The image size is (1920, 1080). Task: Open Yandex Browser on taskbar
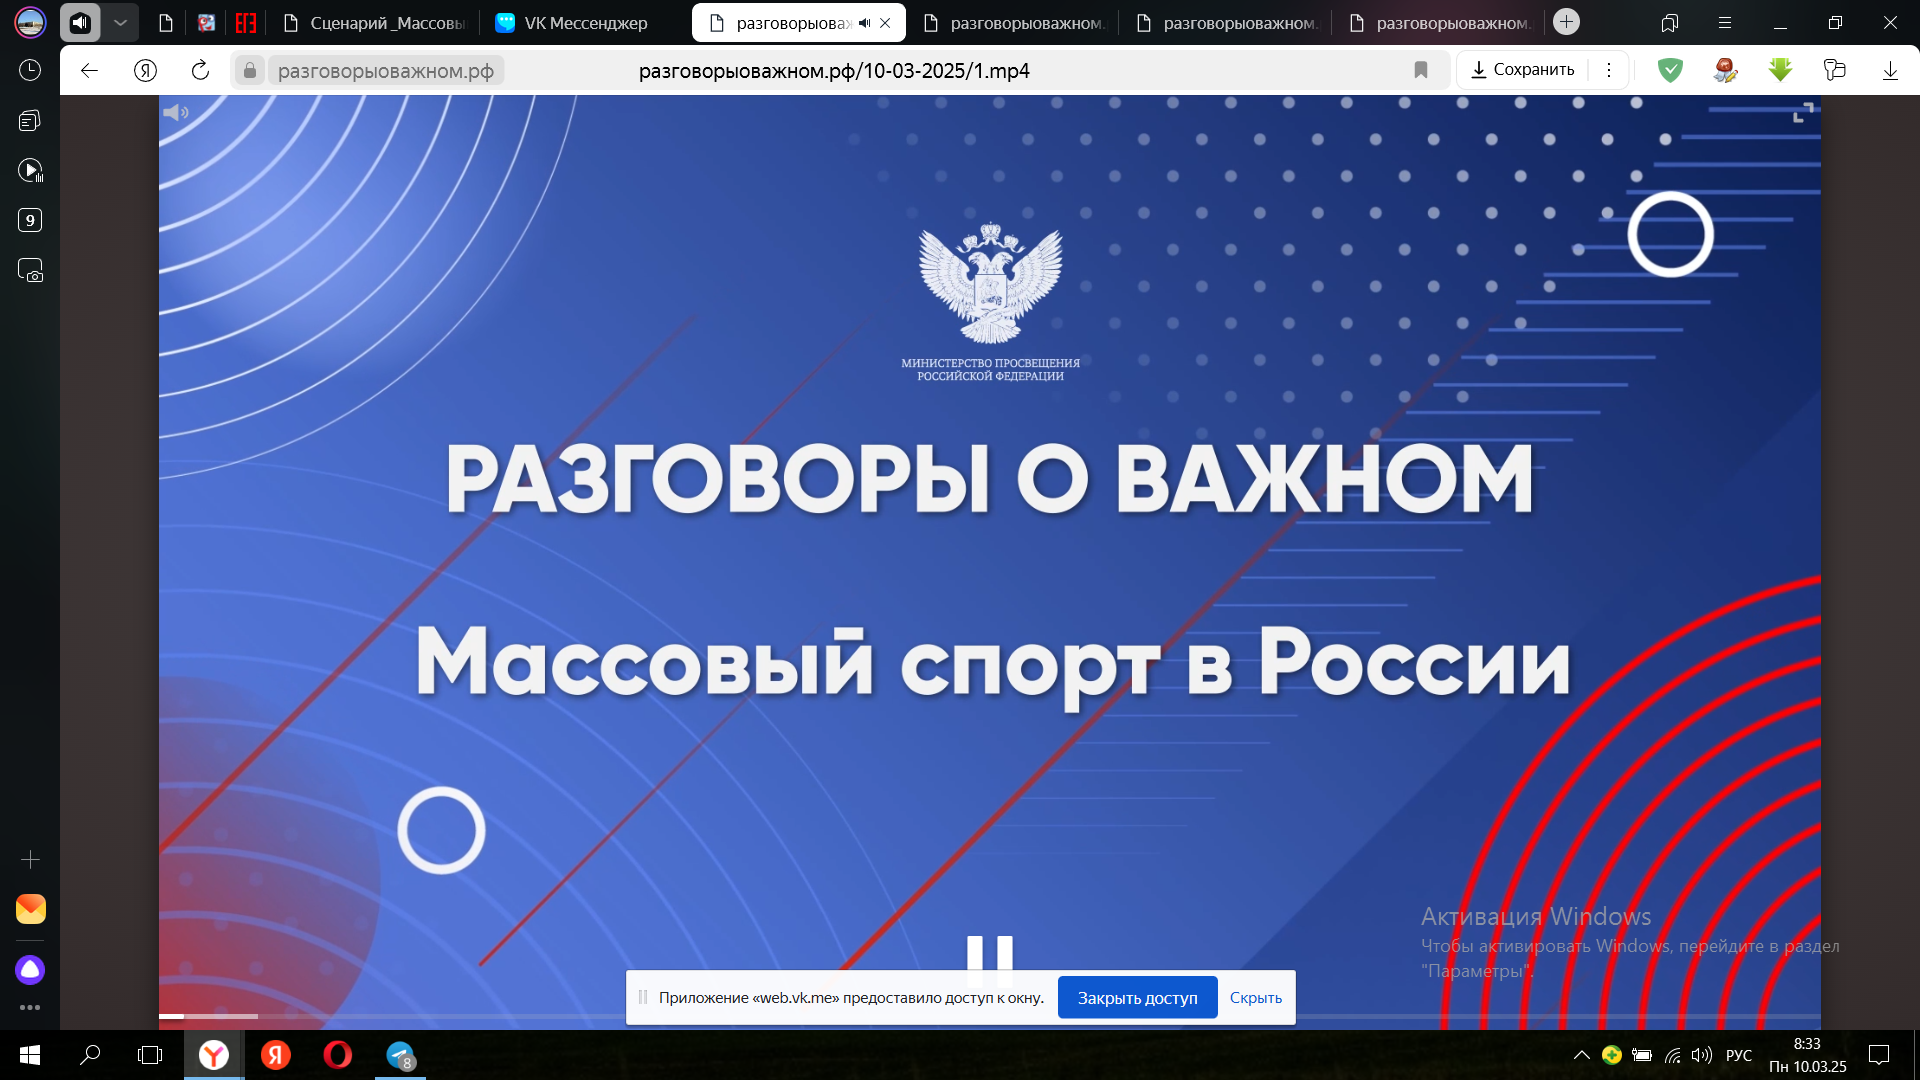[214, 1055]
